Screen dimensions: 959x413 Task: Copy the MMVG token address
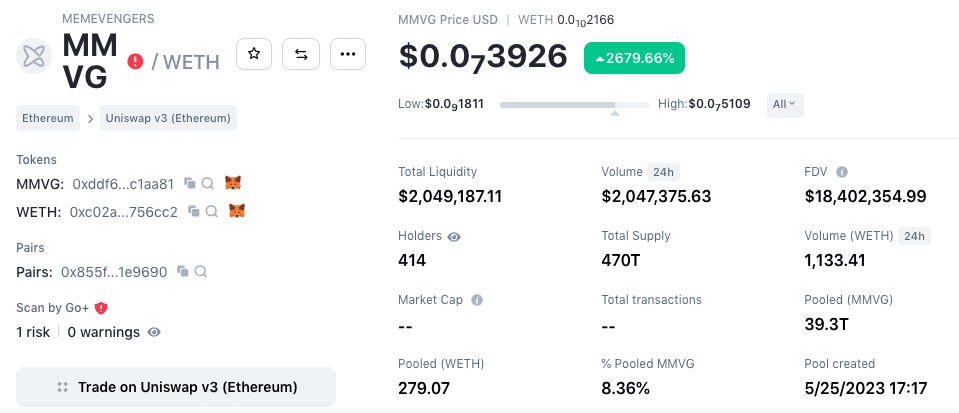pos(190,184)
